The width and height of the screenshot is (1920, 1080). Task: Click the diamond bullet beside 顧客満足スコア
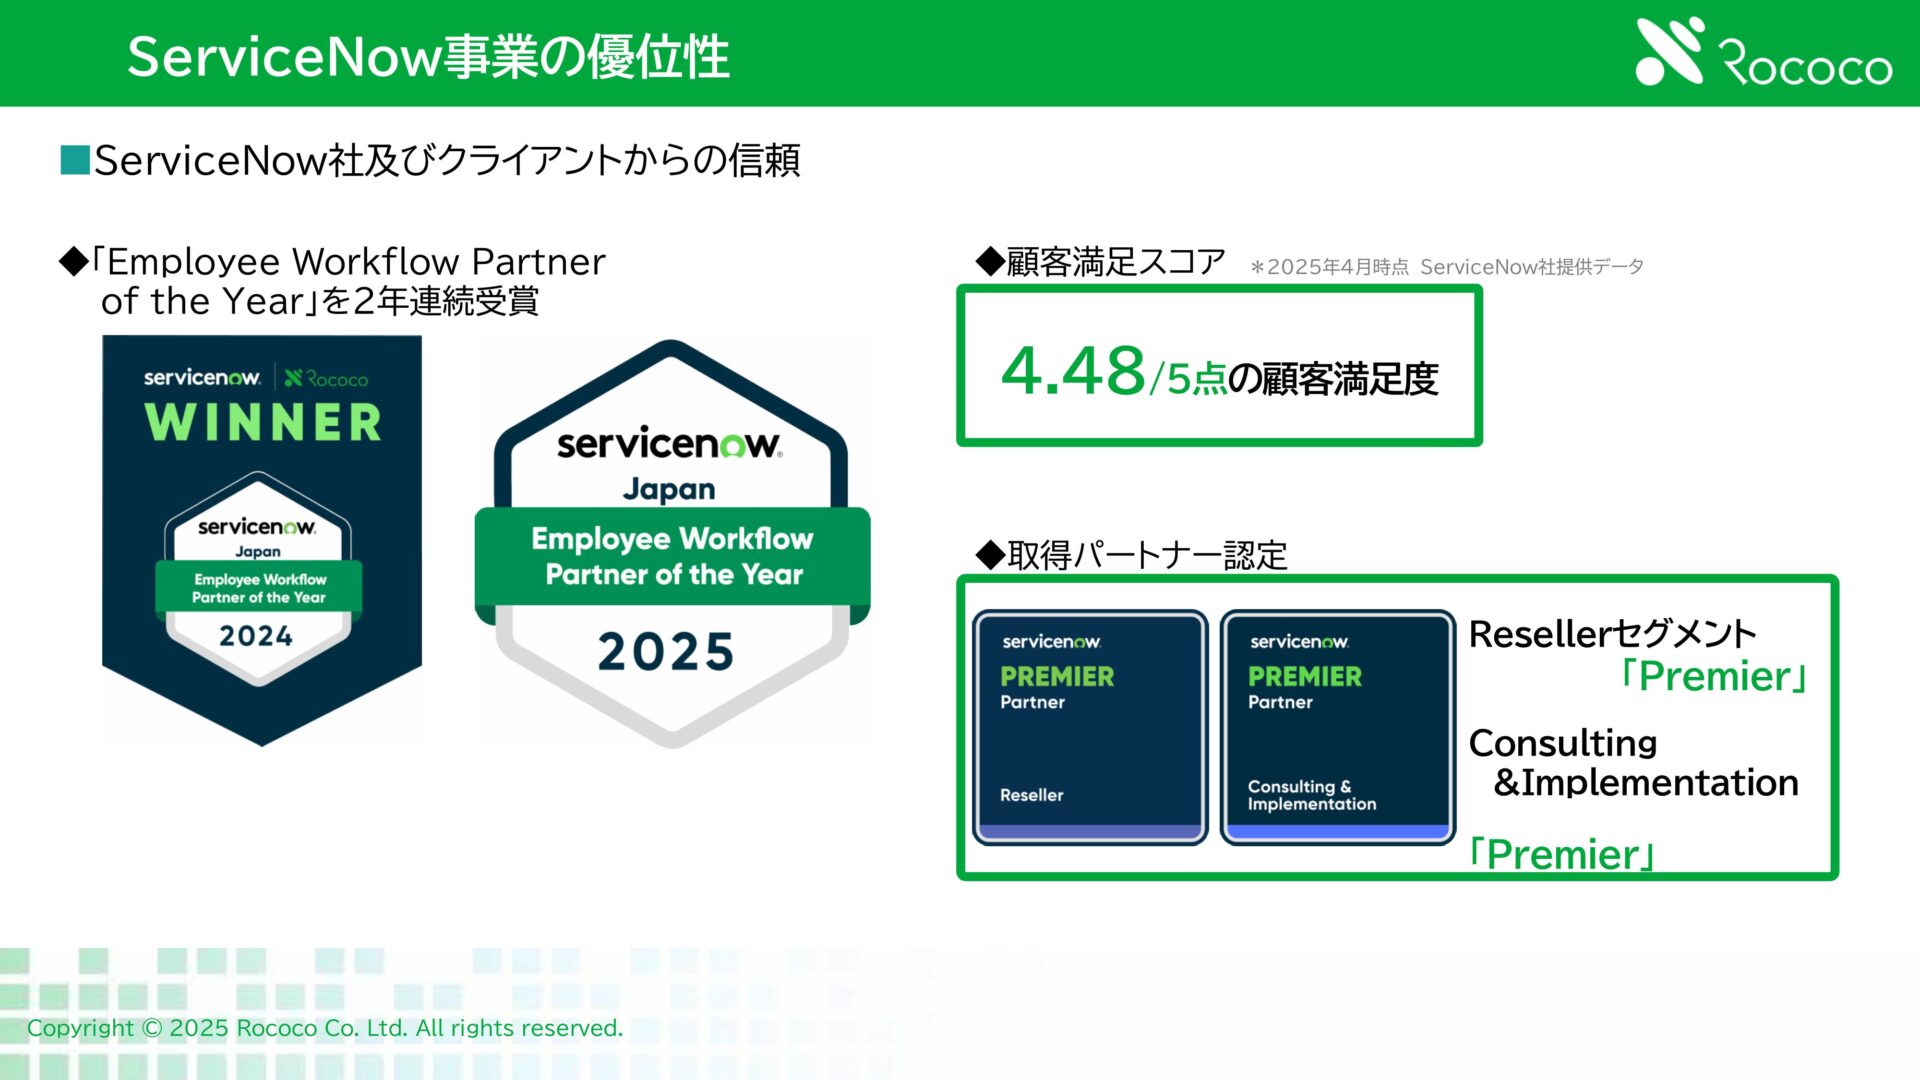[x=989, y=262]
